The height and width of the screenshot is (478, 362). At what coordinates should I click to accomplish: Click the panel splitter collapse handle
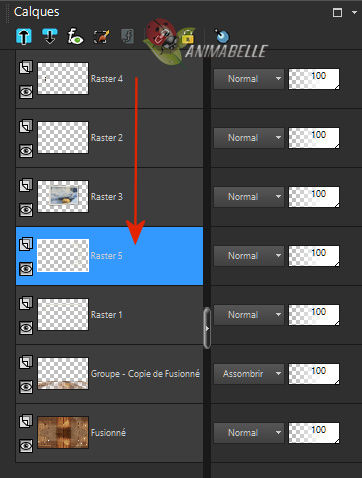(207, 328)
